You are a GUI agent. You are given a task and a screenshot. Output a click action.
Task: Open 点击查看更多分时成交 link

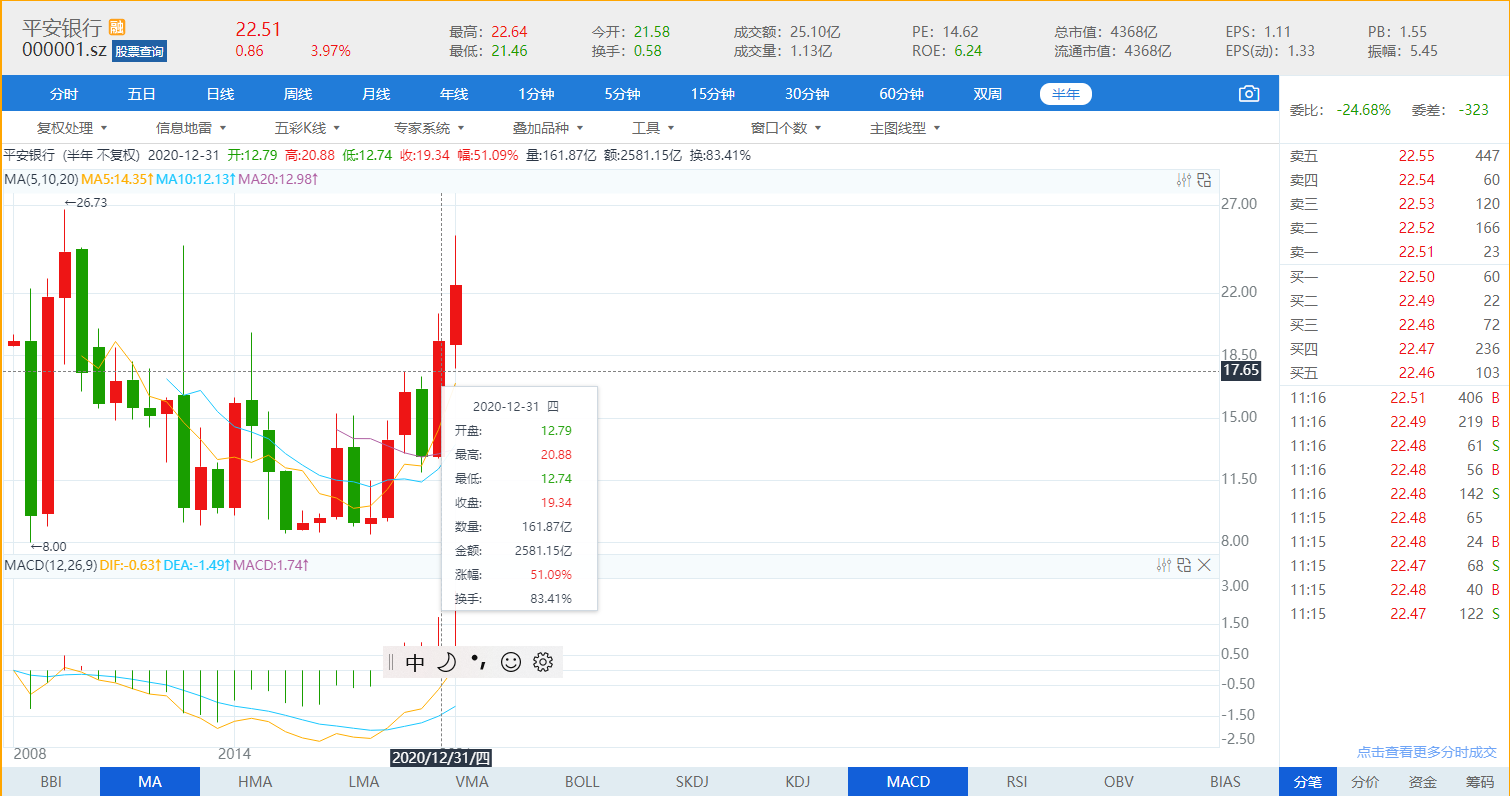[1426, 752]
